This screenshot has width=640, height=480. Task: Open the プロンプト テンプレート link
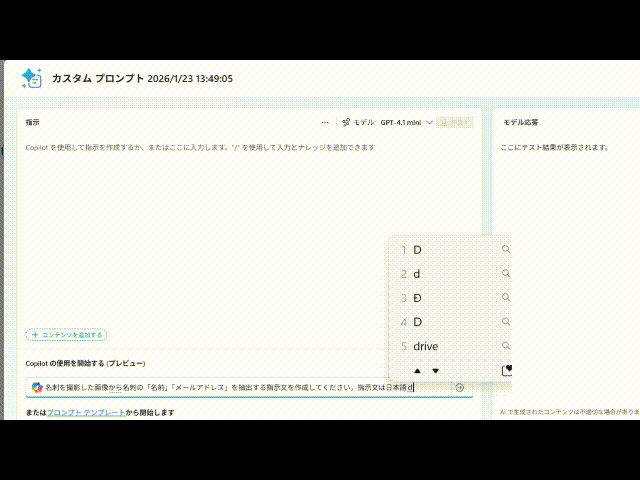86,412
